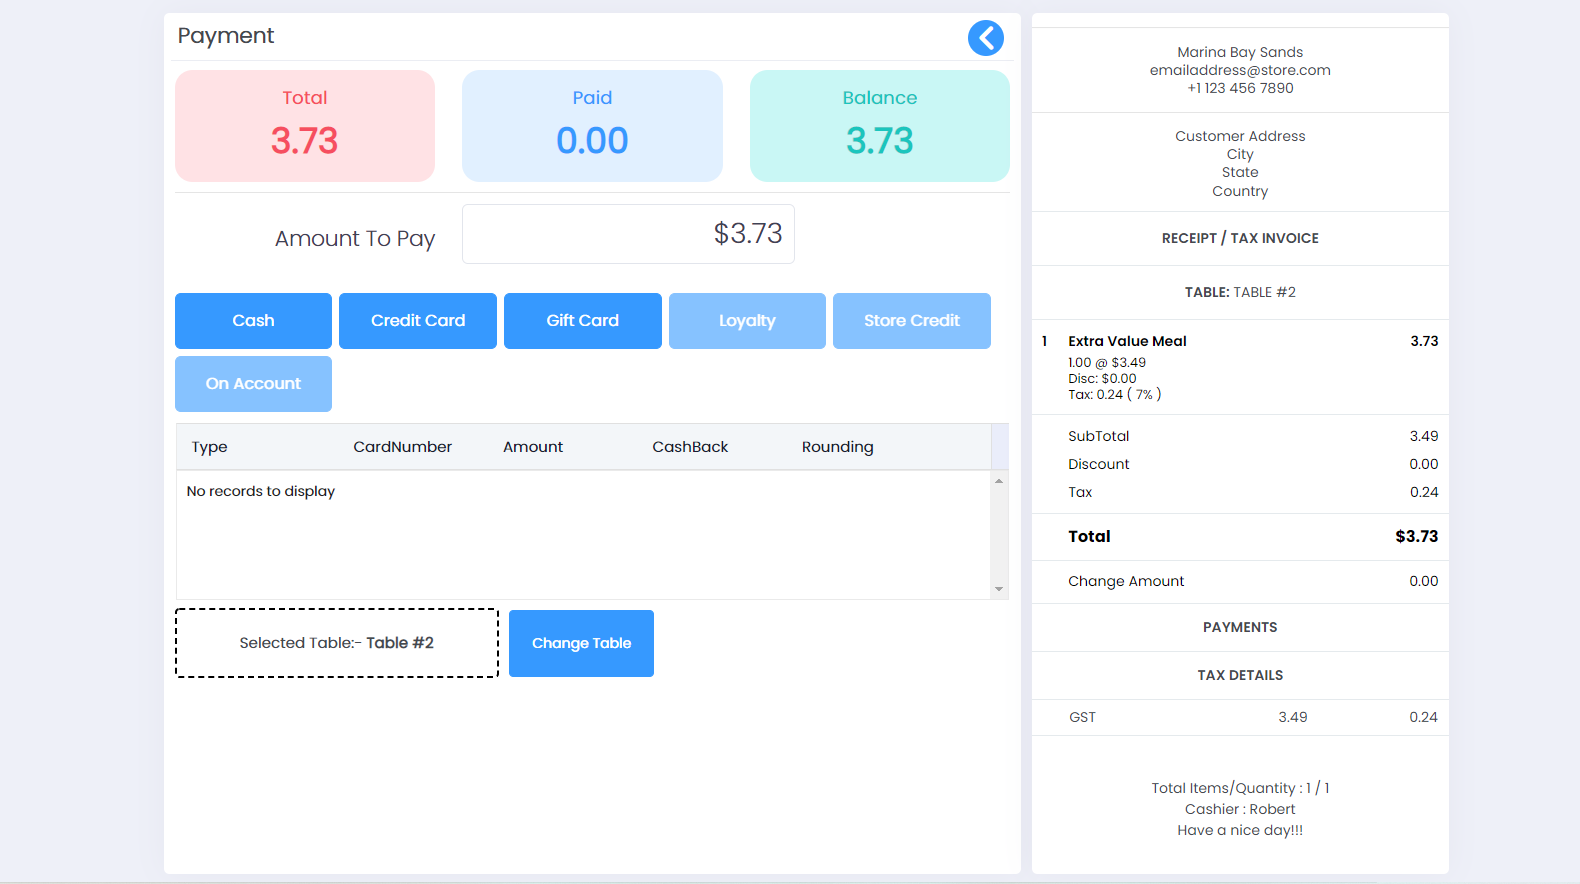Click the Amount column header
Image resolution: width=1580 pixels, height=884 pixels.
(x=533, y=447)
